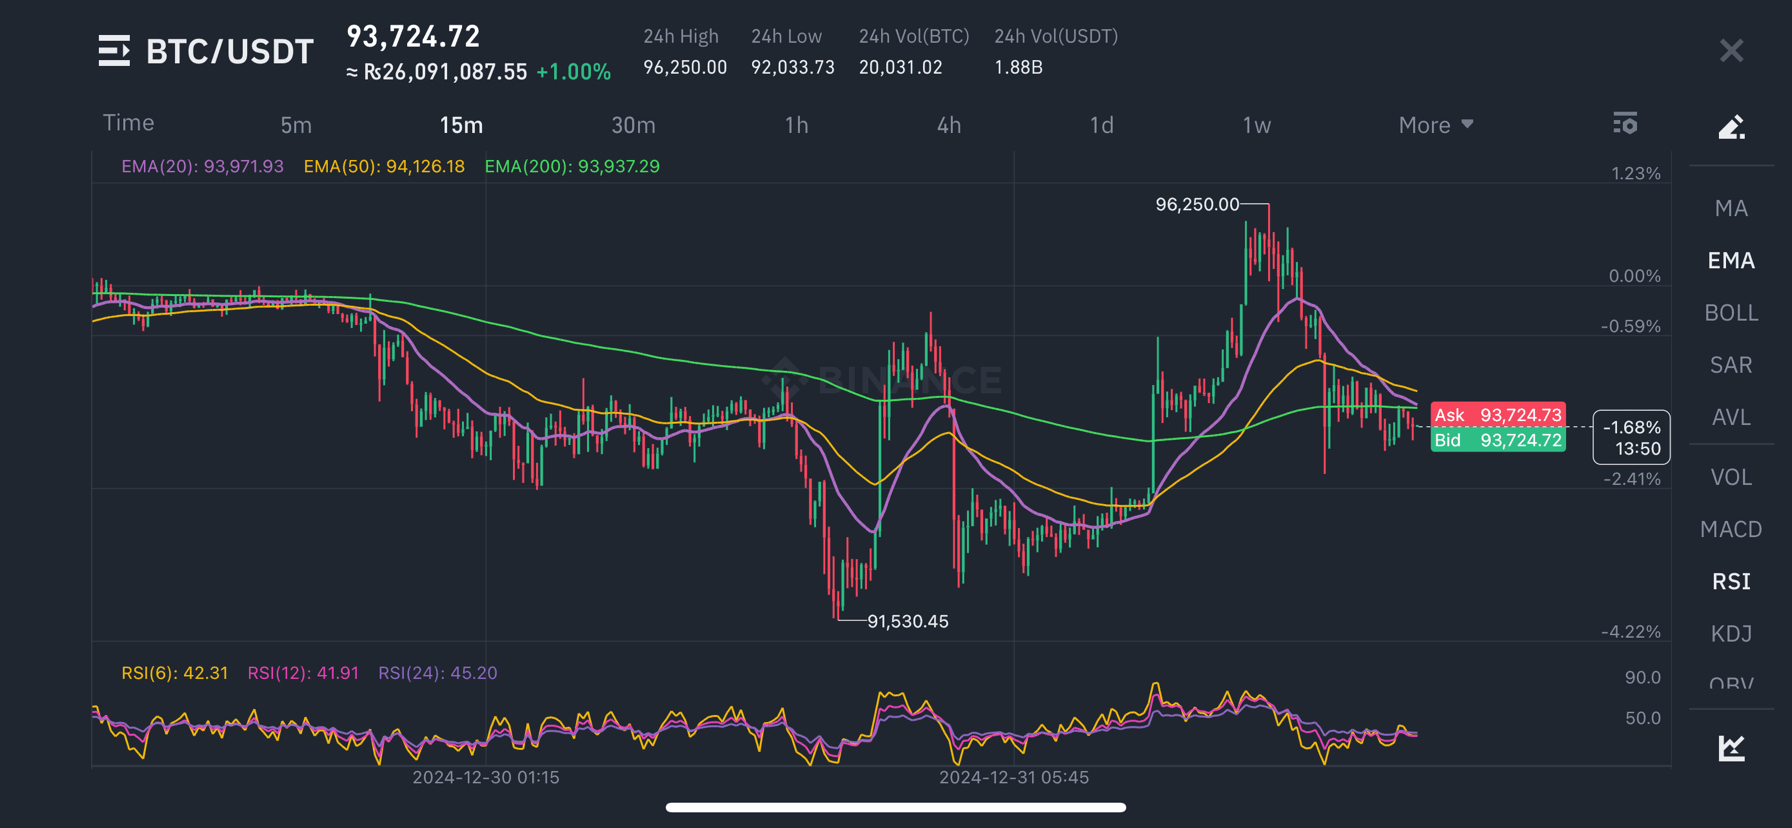This screenshot has height=828, width=1792.
Task: Click the EMA(20) legend value
Action: 202,166
